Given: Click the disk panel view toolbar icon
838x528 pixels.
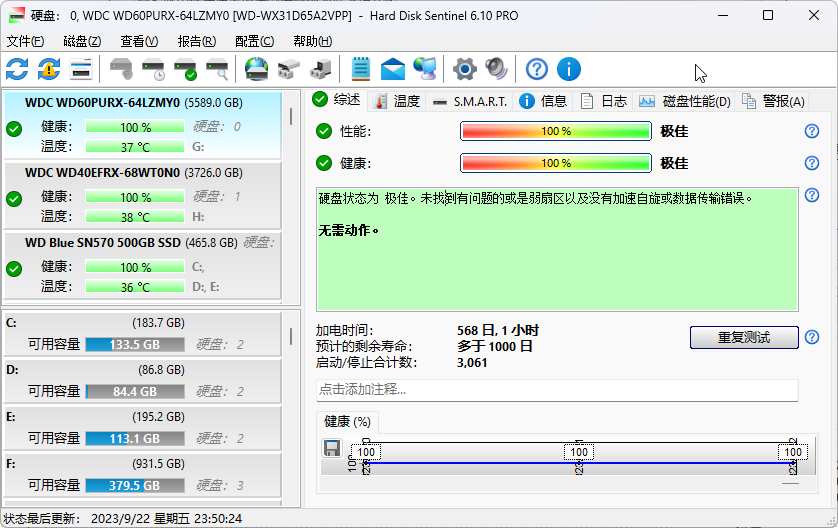Looking at the screenshot, I should (81, 69).
